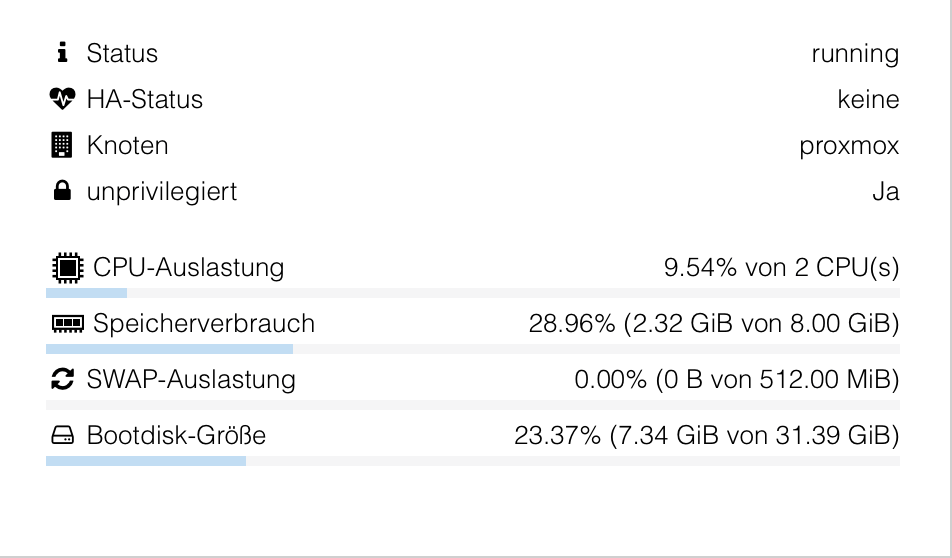Screen dimensions: 952x558
Task: Click the CPU chip icon
Action: [x=67, y=268]
